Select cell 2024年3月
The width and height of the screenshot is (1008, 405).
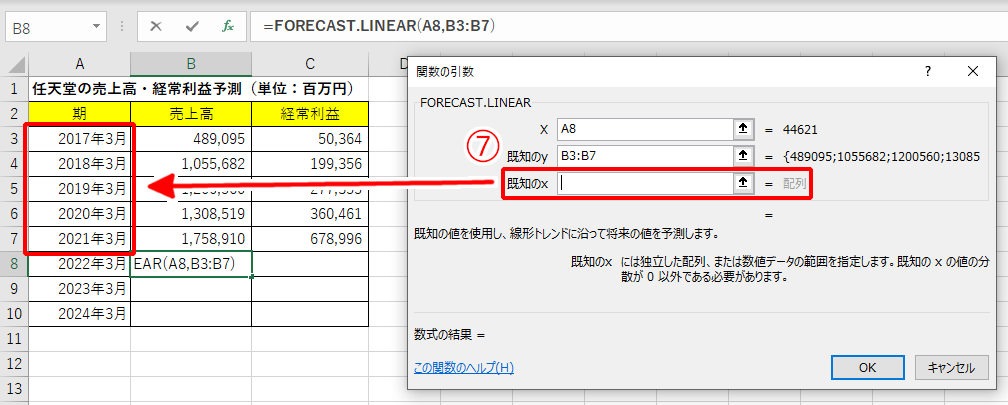[x=80, y=314]
